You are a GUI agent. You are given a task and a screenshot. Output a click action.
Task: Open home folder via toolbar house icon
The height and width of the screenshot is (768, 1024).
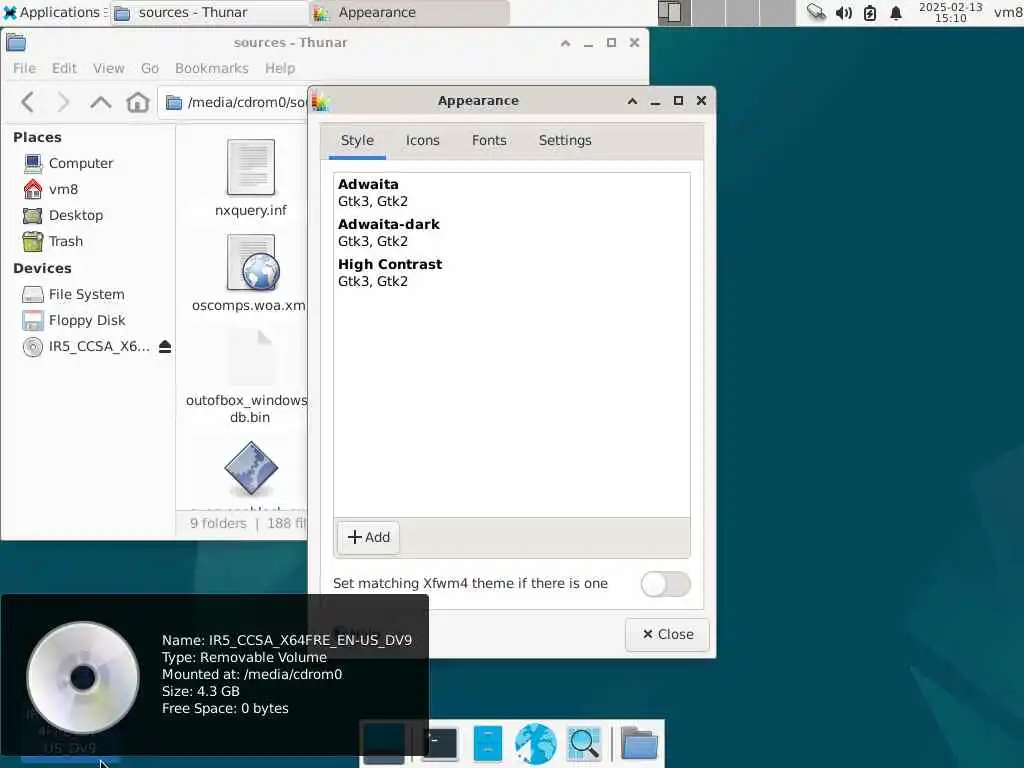pos(138,103)
